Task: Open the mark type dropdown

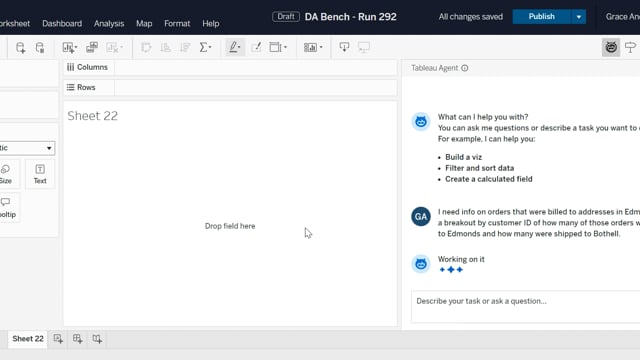Action: click(x=27, y=148)
